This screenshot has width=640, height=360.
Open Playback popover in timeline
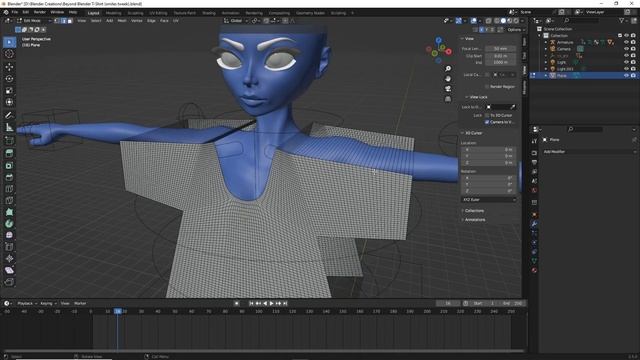[27, 304]
